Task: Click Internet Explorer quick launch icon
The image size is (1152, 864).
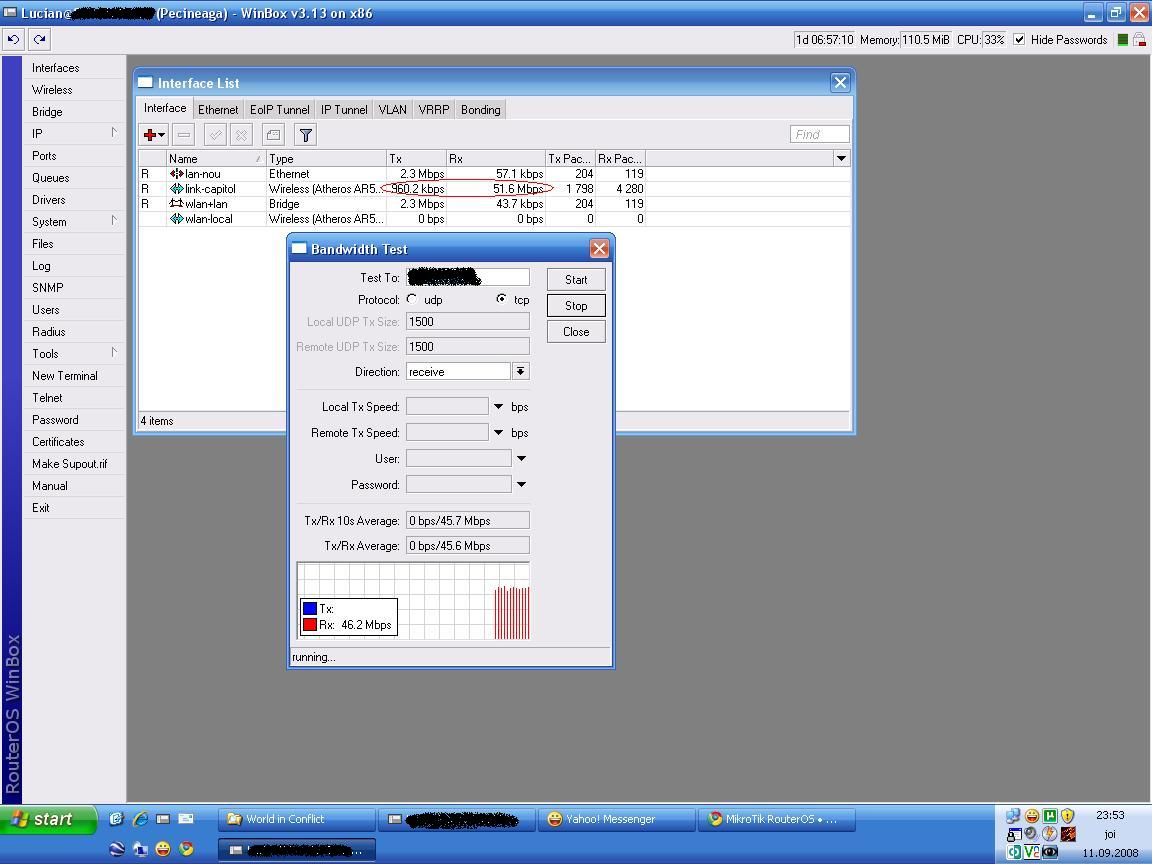Action: tap(140, 818)
